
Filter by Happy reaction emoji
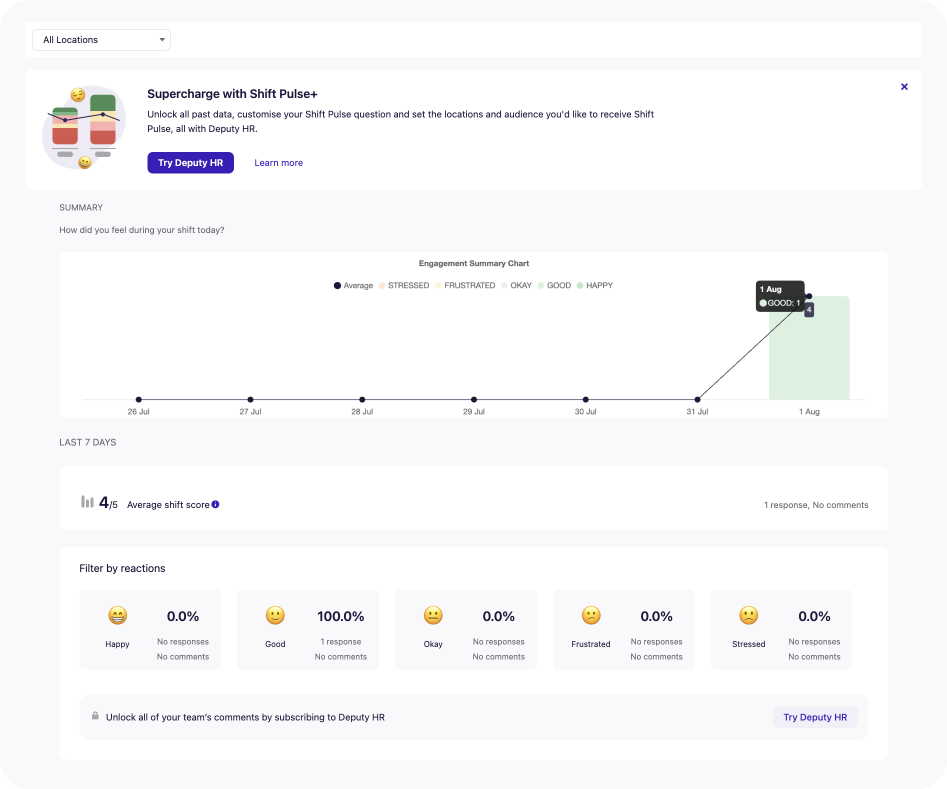117,616
